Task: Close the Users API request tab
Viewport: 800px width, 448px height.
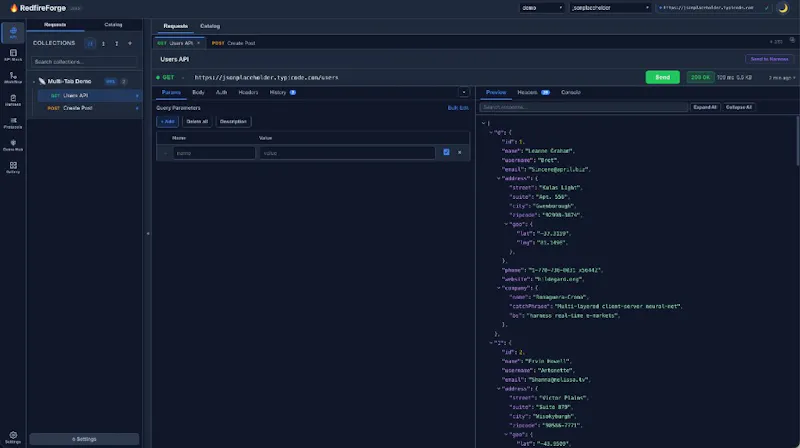Action: [198, 43]
